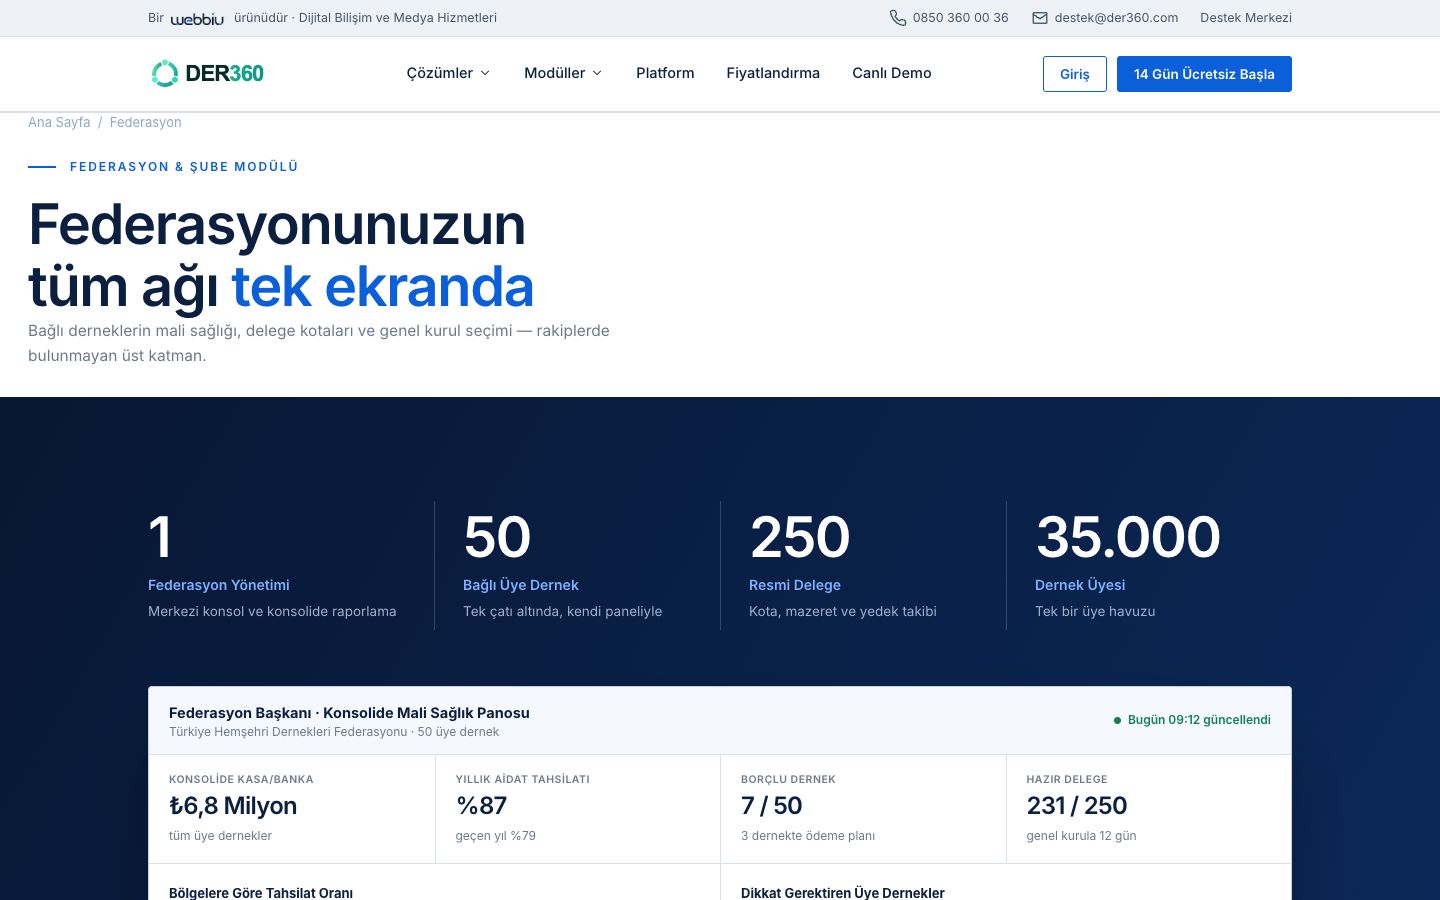Click the 'geçen yıl %79' note

(496, 836)
